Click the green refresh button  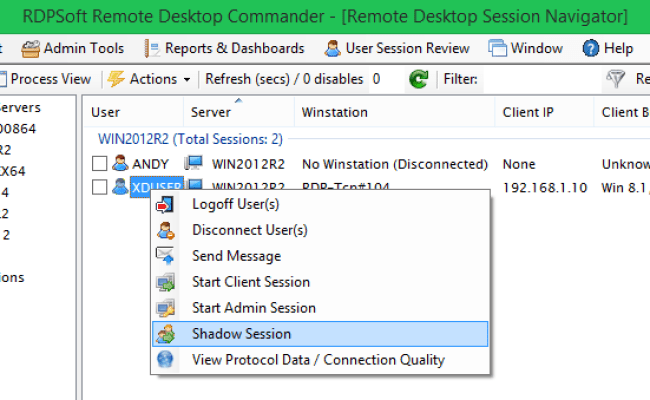point(419,79)
